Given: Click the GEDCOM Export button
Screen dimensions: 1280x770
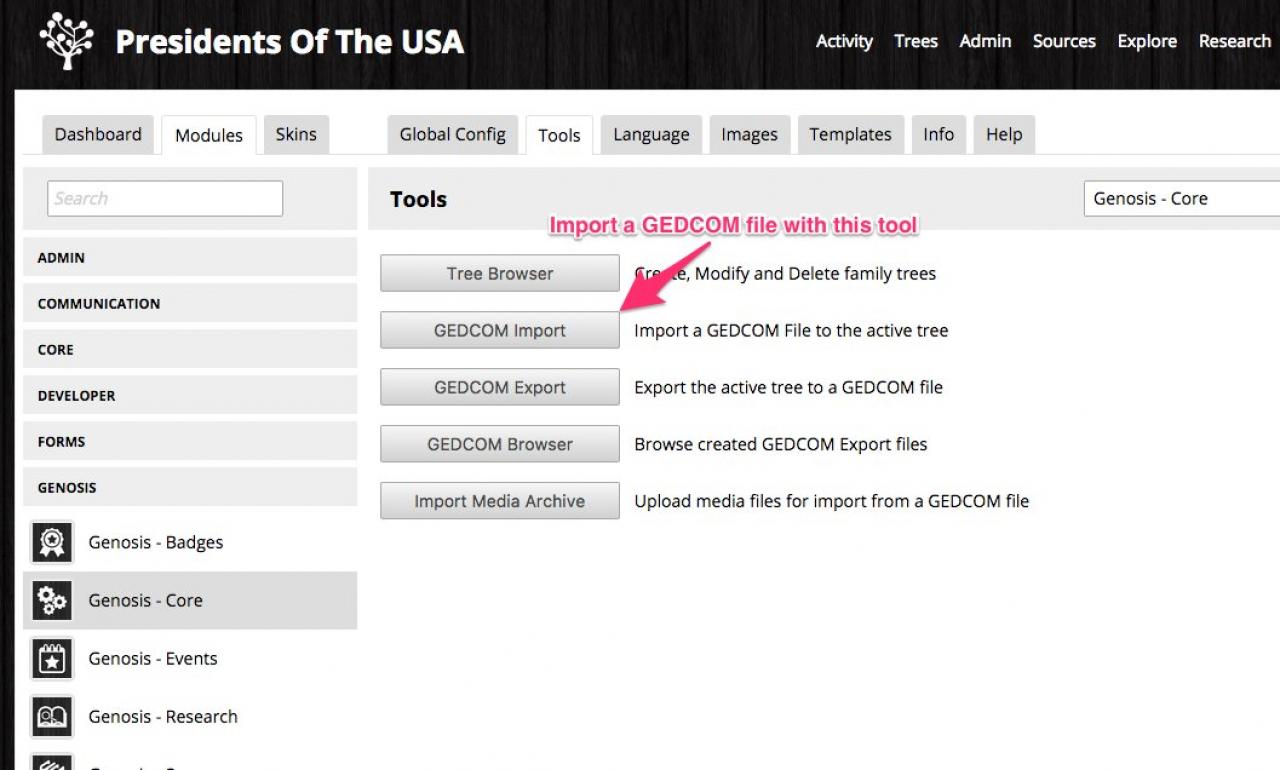Looking at the screenshot, I should (500, 387).
